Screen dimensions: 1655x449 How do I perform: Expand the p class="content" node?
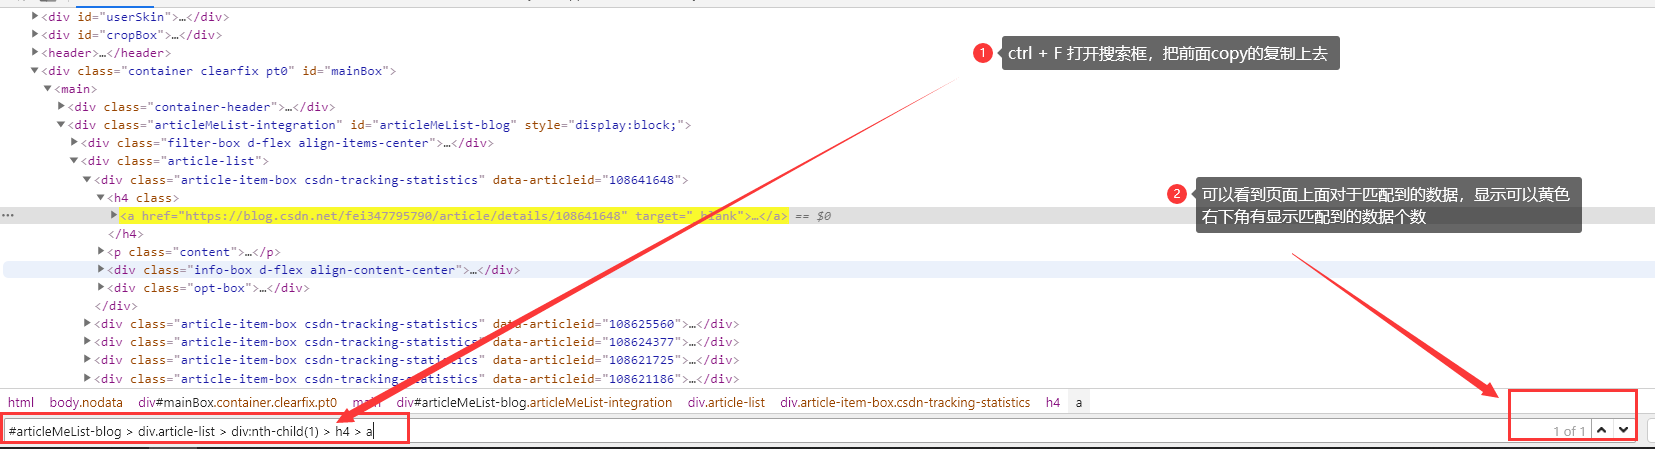[x=101, y=252]
